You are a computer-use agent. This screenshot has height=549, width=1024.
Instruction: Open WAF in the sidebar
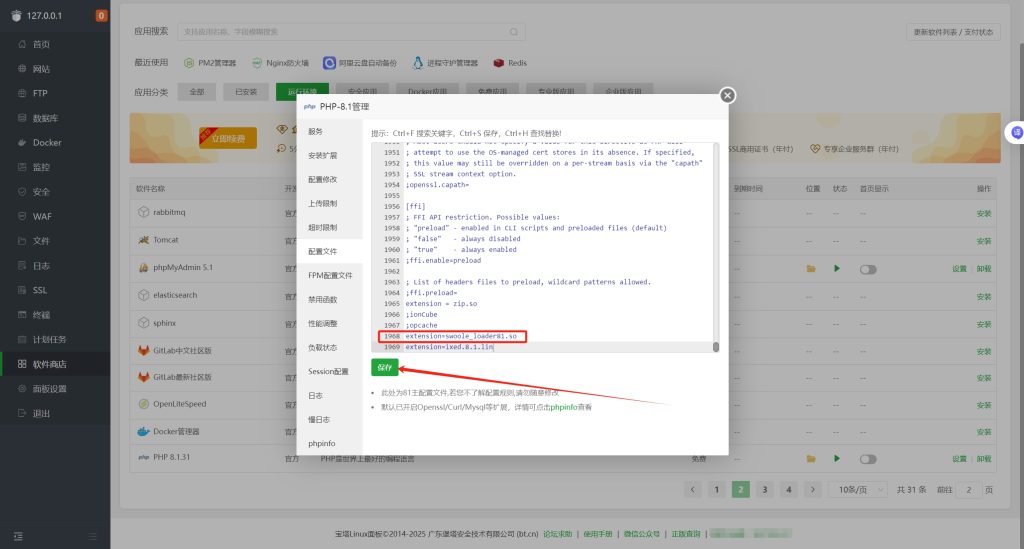point(42,216)
